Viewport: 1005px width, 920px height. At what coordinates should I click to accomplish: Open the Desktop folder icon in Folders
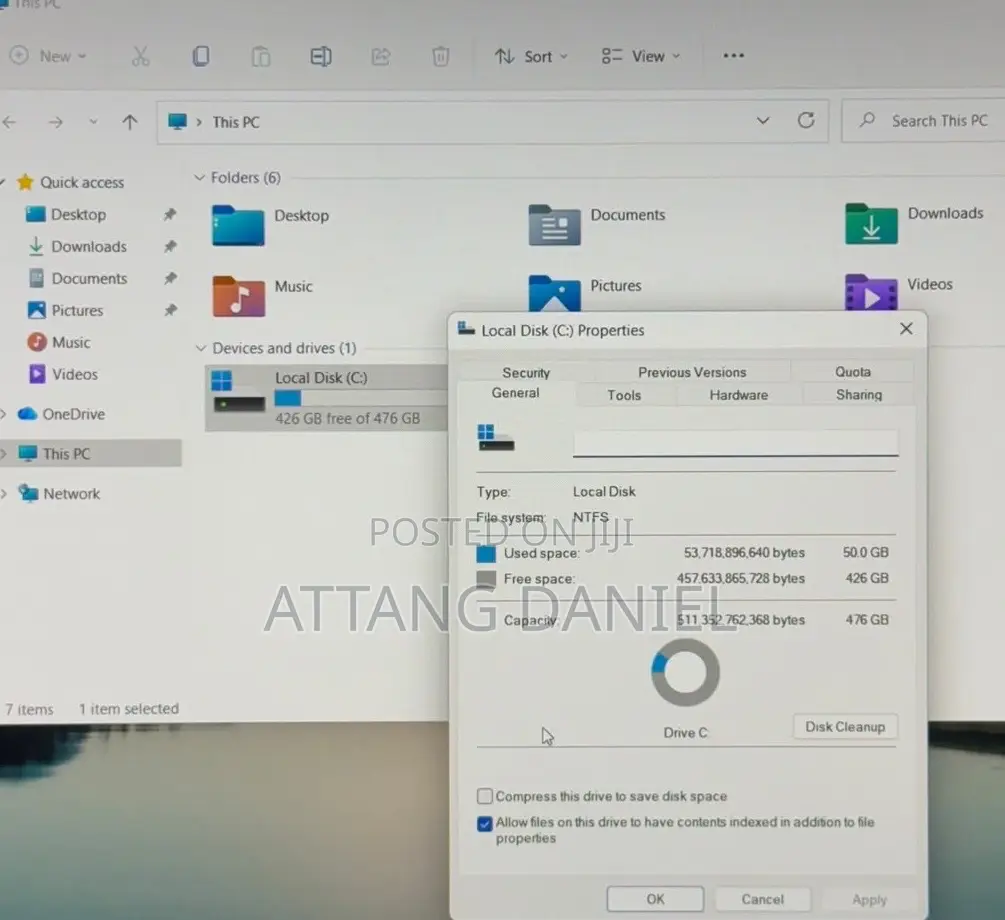tap(238, 225)
